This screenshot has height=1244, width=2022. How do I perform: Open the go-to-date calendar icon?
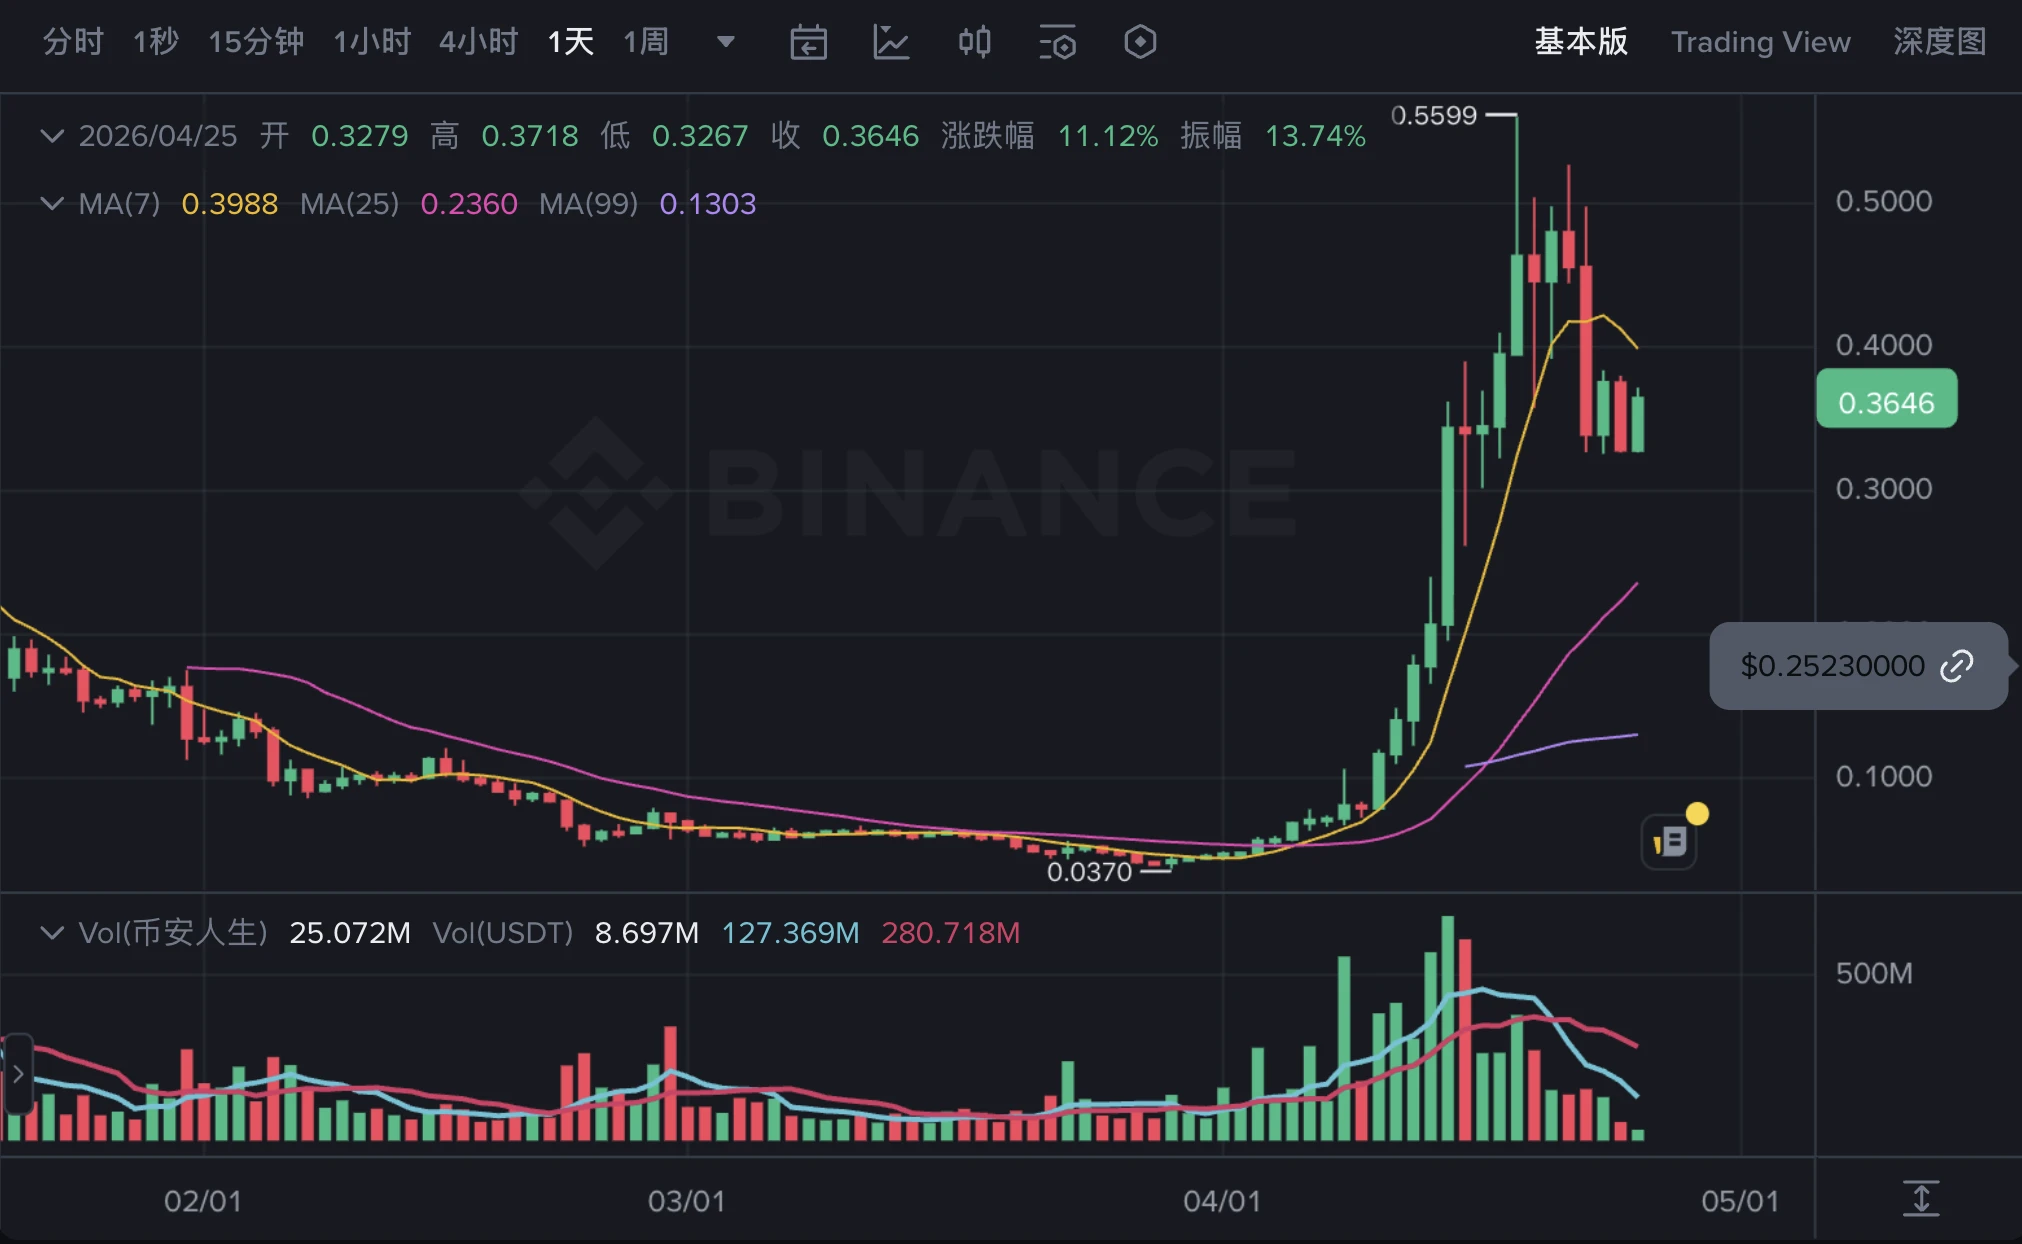[x=810, y=42]
